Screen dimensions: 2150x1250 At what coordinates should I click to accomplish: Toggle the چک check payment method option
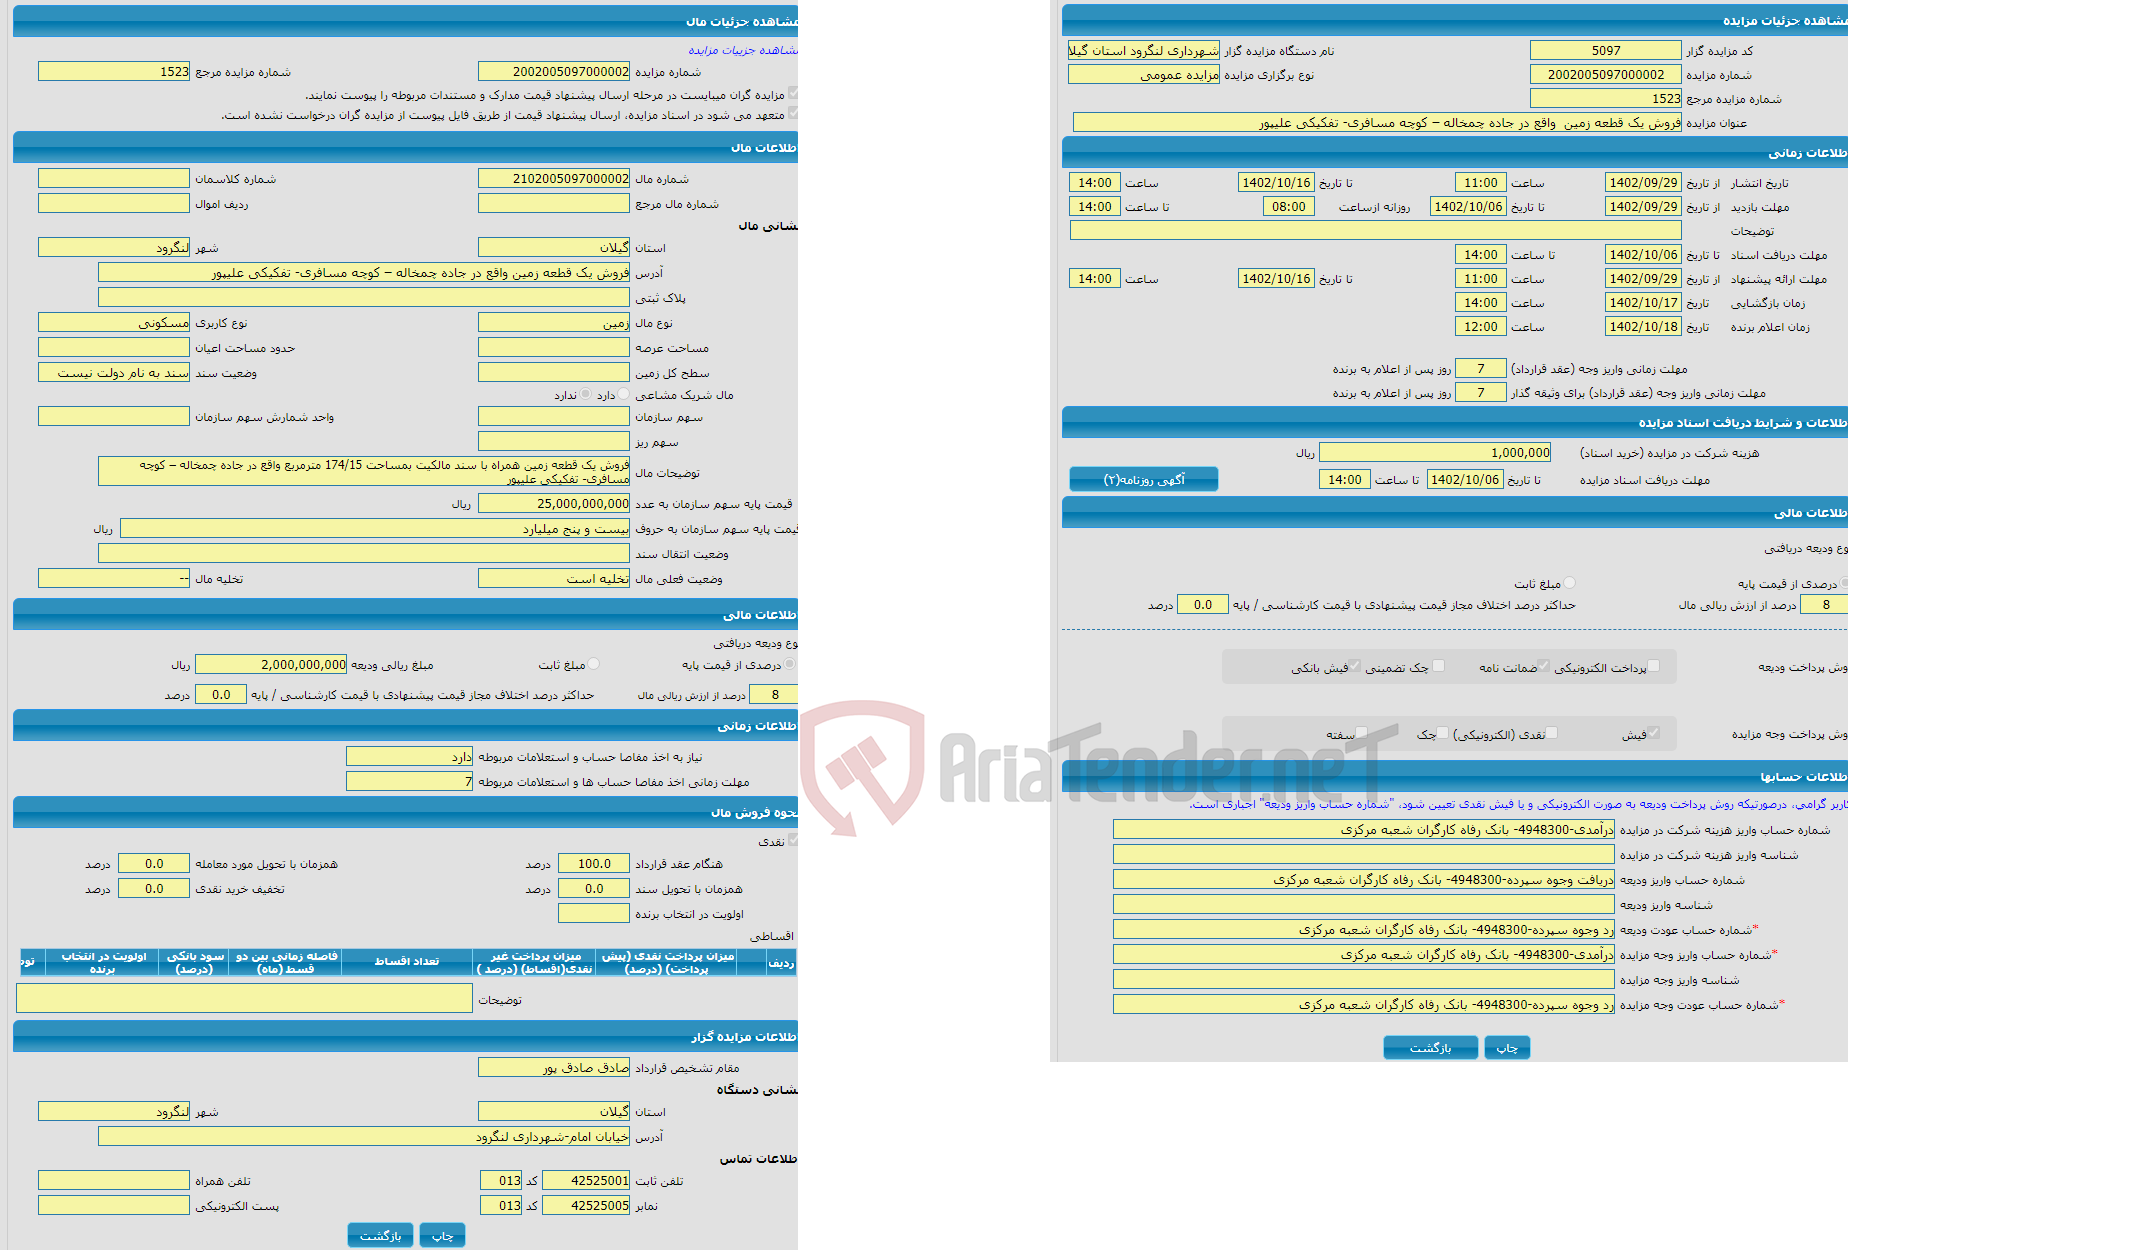coord(1442,735)
